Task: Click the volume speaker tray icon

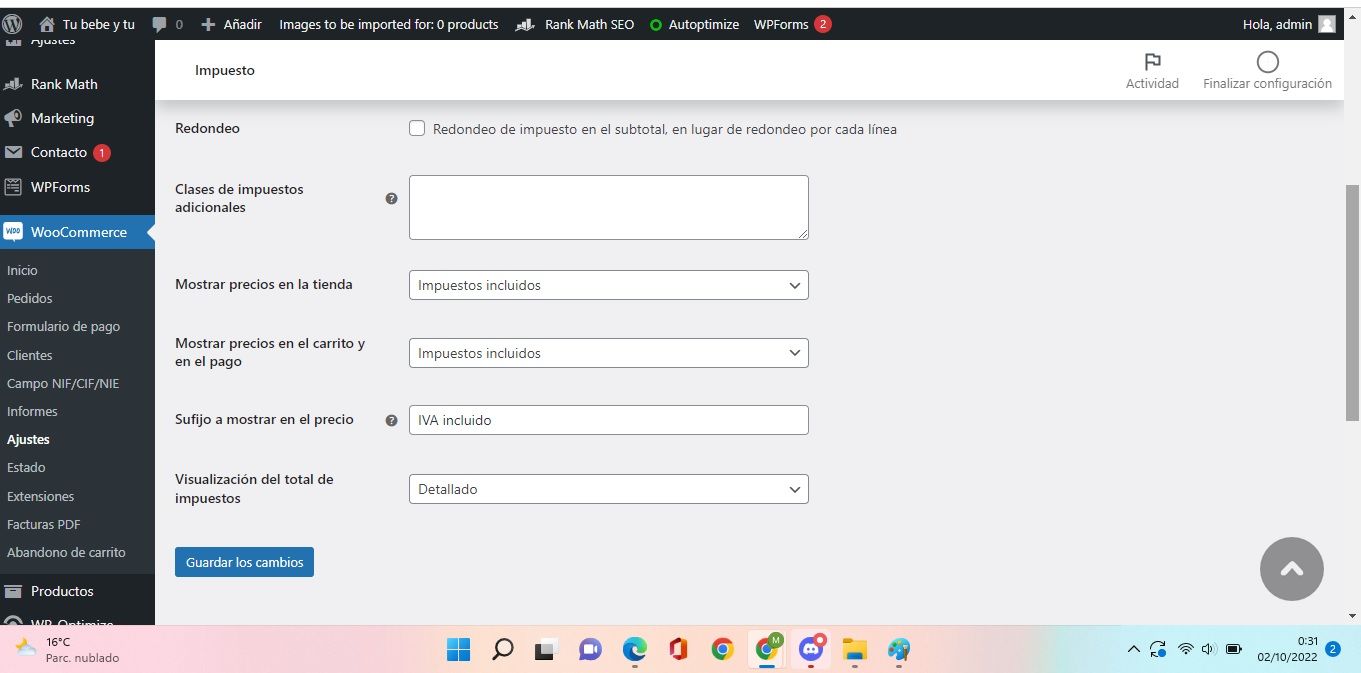Action: [x=1208, y=649]
